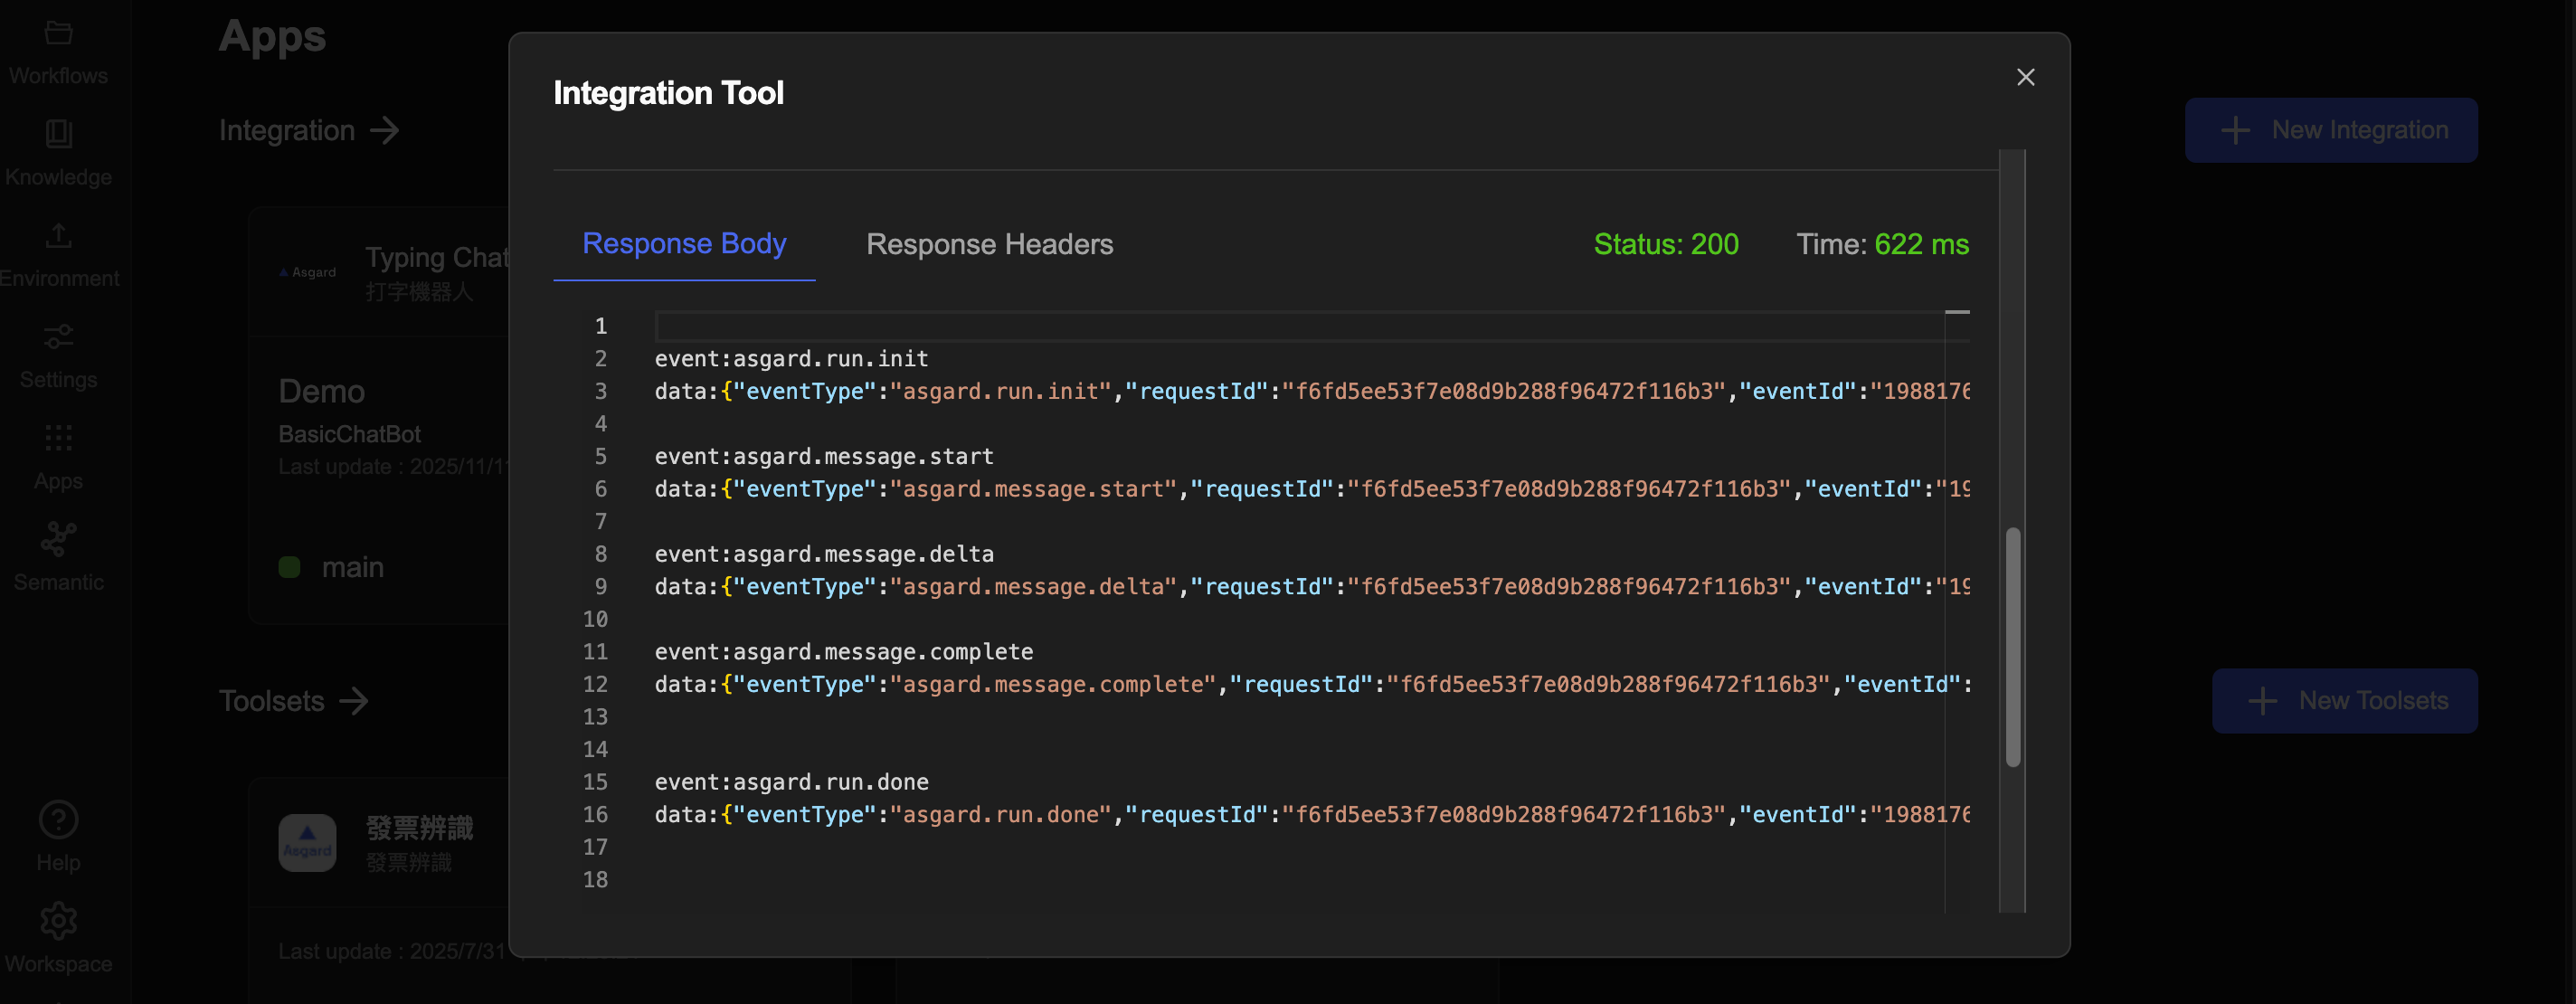Open Settings sliders icon in sidebar
The image size is (2576, 1004).
(58, 337)
